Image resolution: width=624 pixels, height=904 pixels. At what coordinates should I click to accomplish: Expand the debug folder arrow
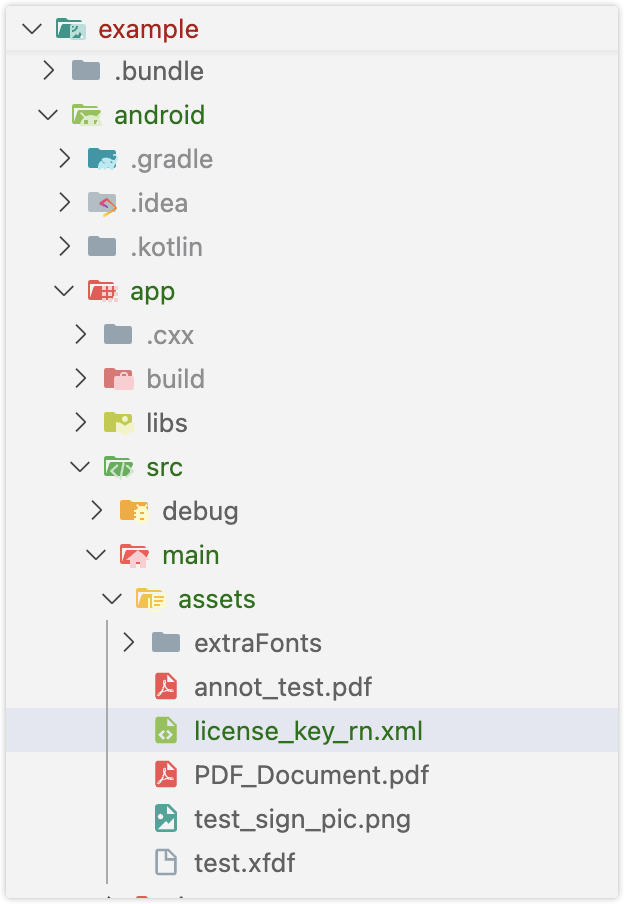(x=96, y=510)
